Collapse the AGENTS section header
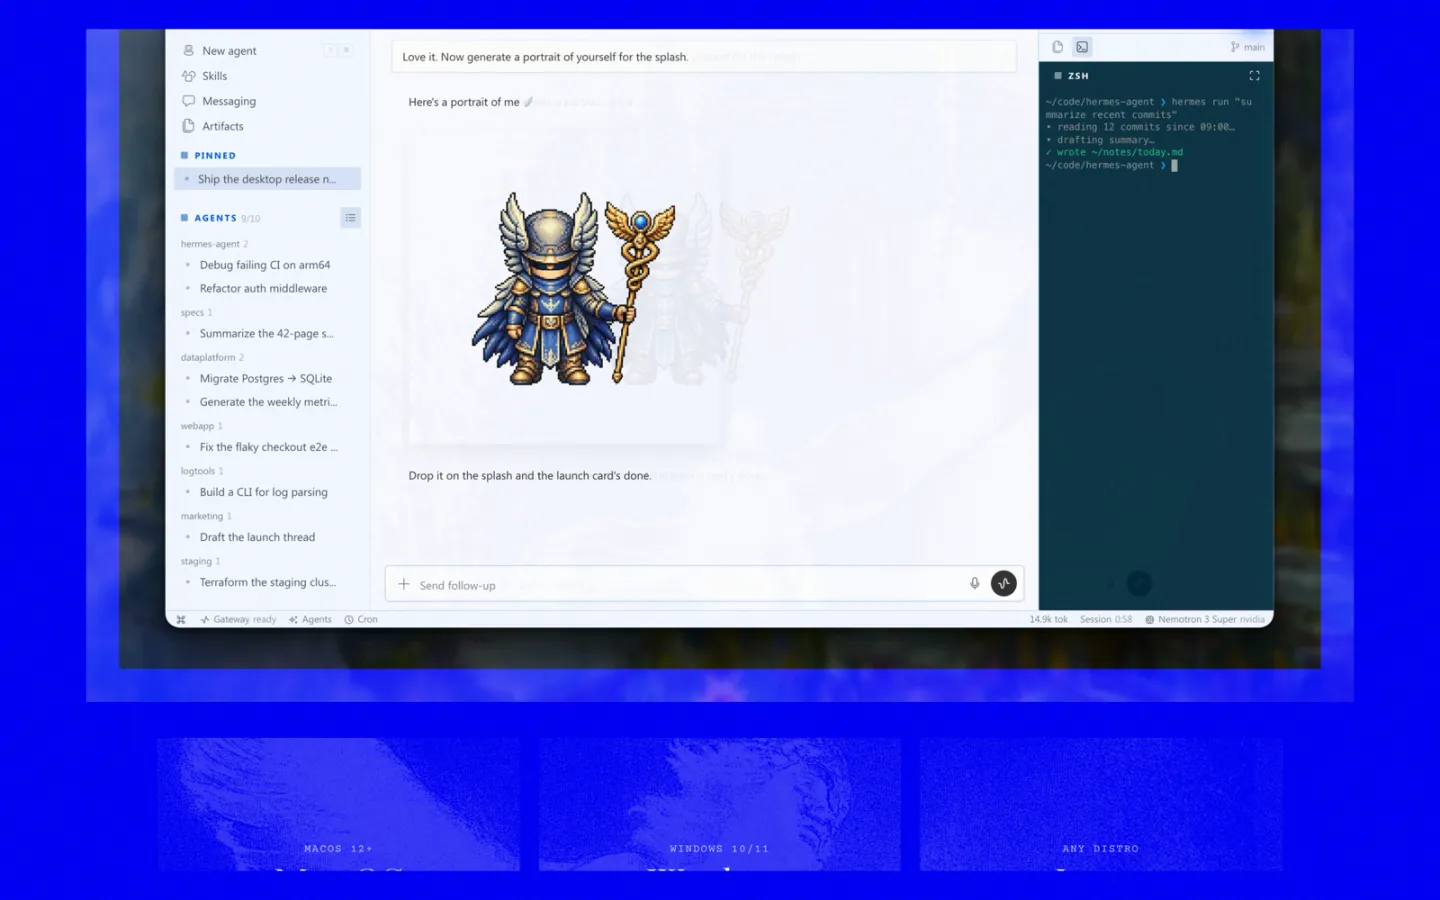 click(215, 217)
